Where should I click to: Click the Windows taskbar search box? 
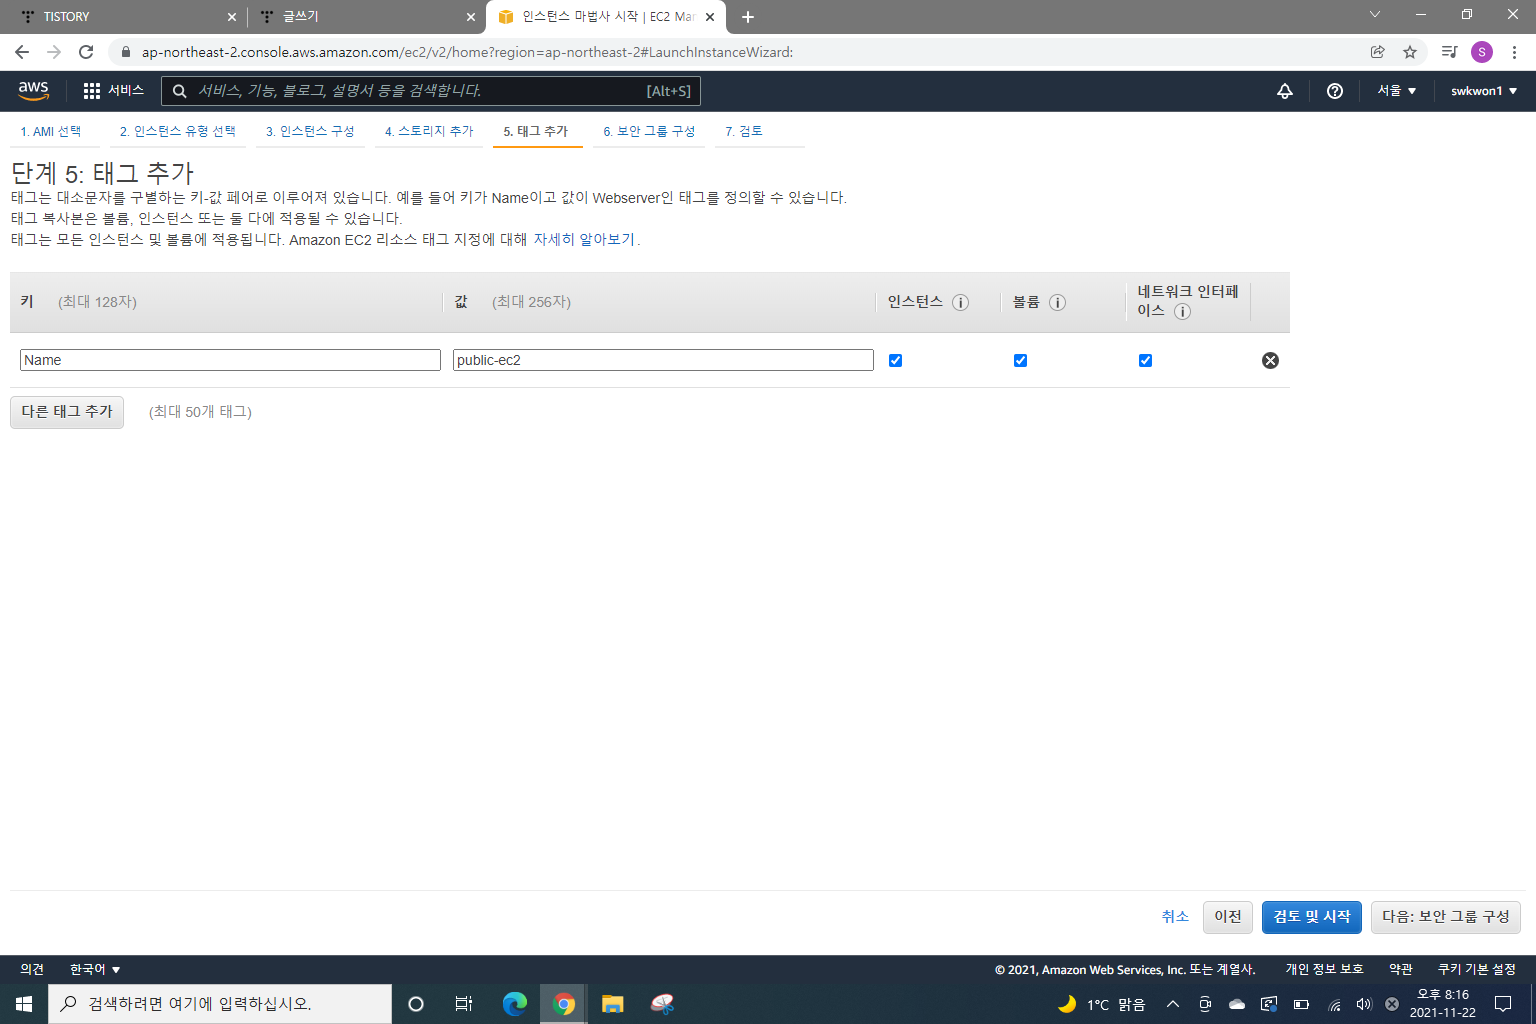point(220,1004)
